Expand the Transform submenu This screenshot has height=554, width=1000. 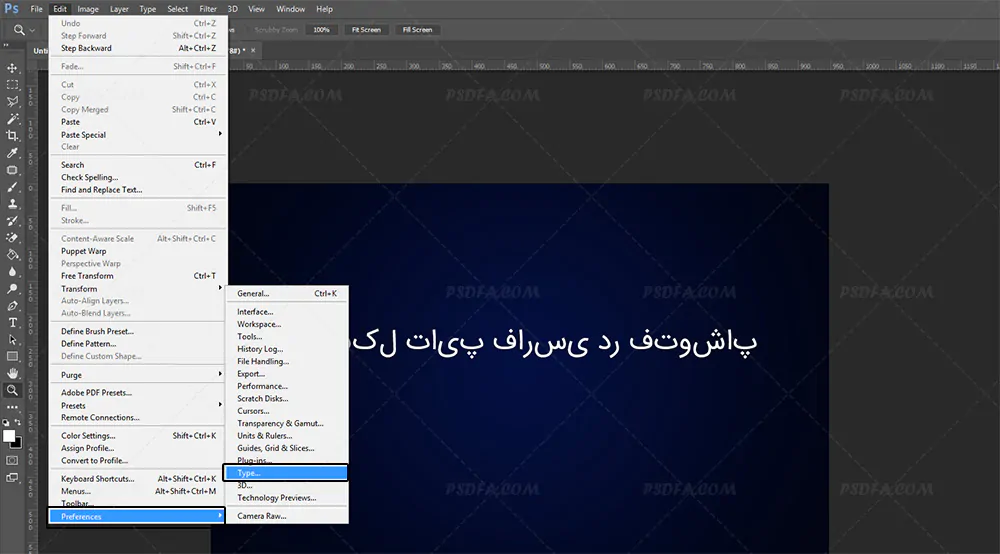point(138,288)
